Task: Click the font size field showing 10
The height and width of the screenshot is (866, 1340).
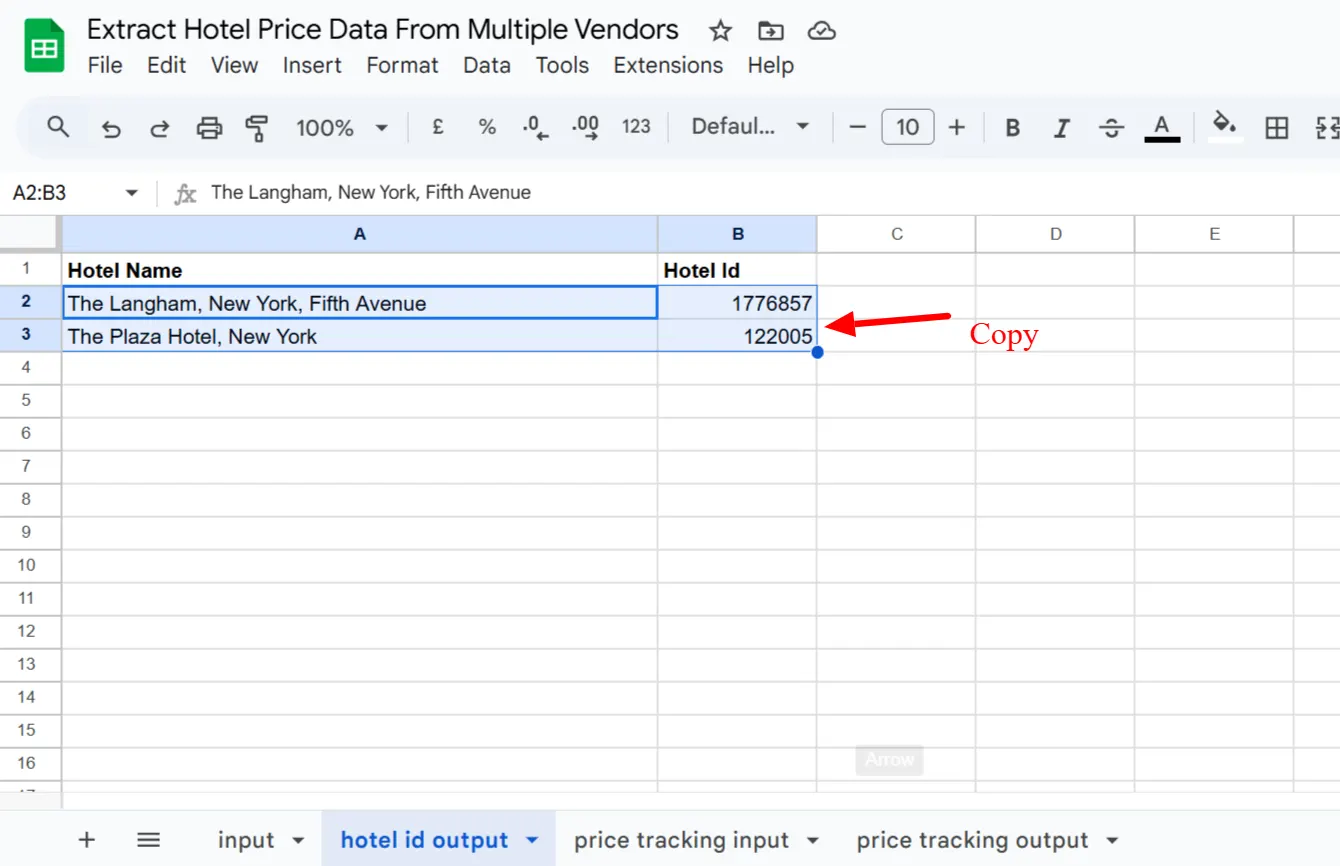Action: coord(908,127)
